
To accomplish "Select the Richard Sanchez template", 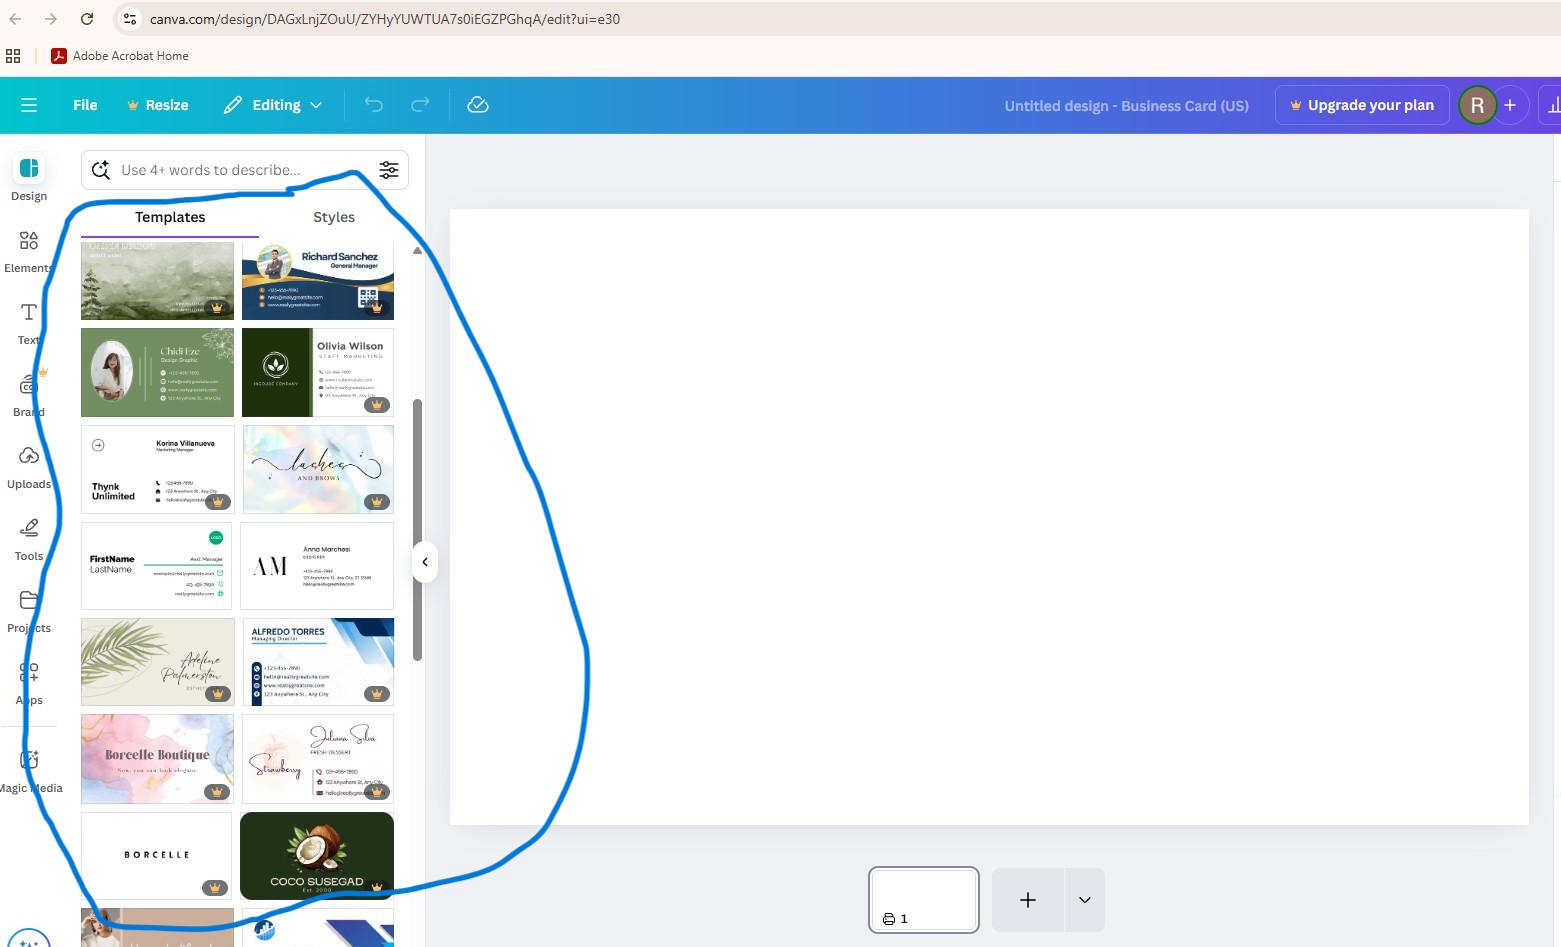I will coord(318,280).
